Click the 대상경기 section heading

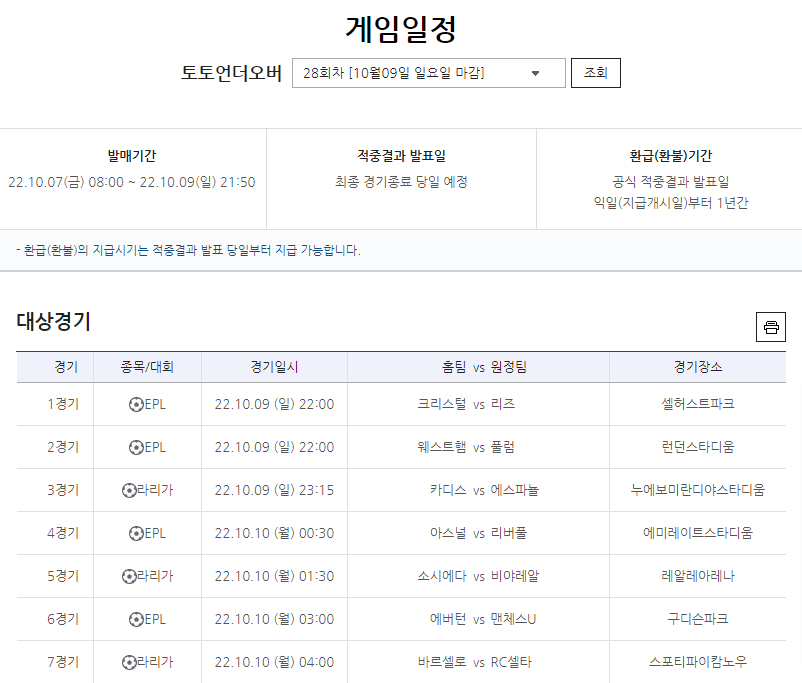[53, 322]
